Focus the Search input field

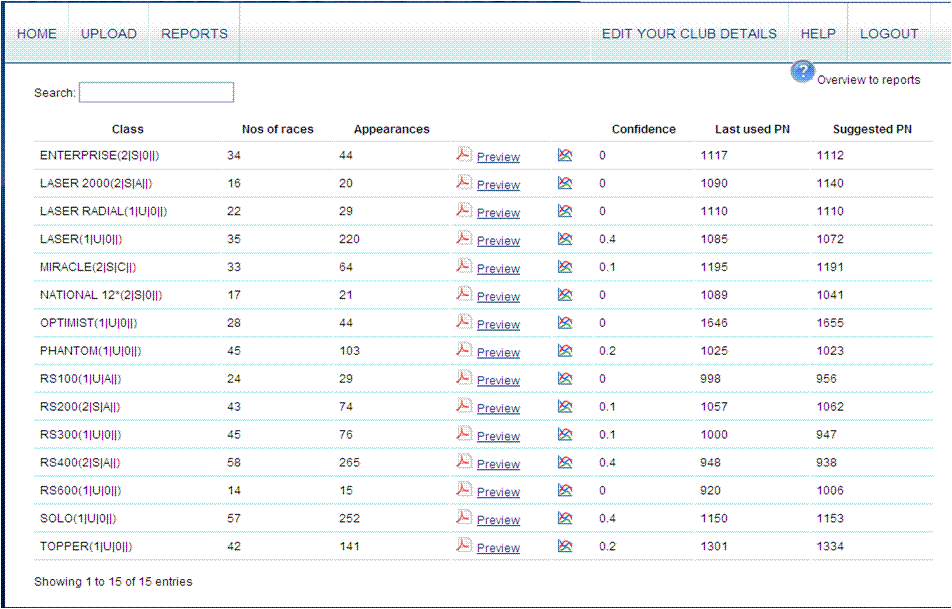(157, 92)
